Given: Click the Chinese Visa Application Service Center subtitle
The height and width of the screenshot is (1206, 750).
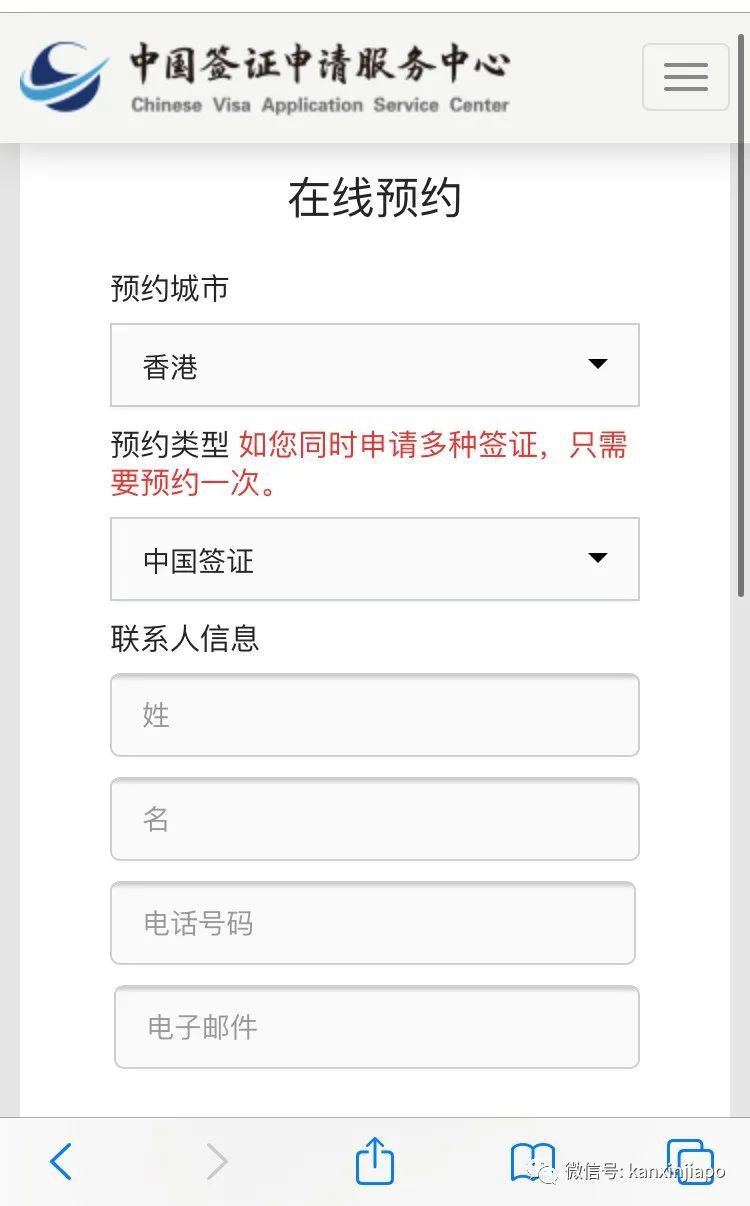Looking at the screenshot, I should [320, 105].
